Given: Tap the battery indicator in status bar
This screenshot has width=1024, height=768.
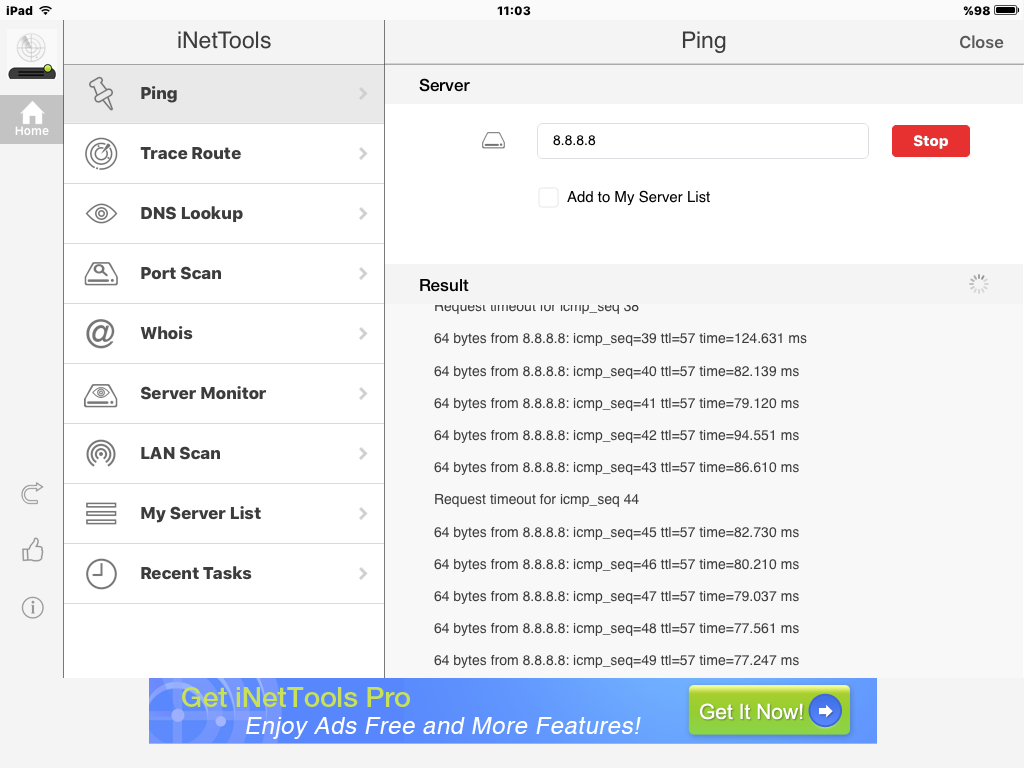Looking at the screenshot, I should pyautogui.click(x=1006, y=10).
